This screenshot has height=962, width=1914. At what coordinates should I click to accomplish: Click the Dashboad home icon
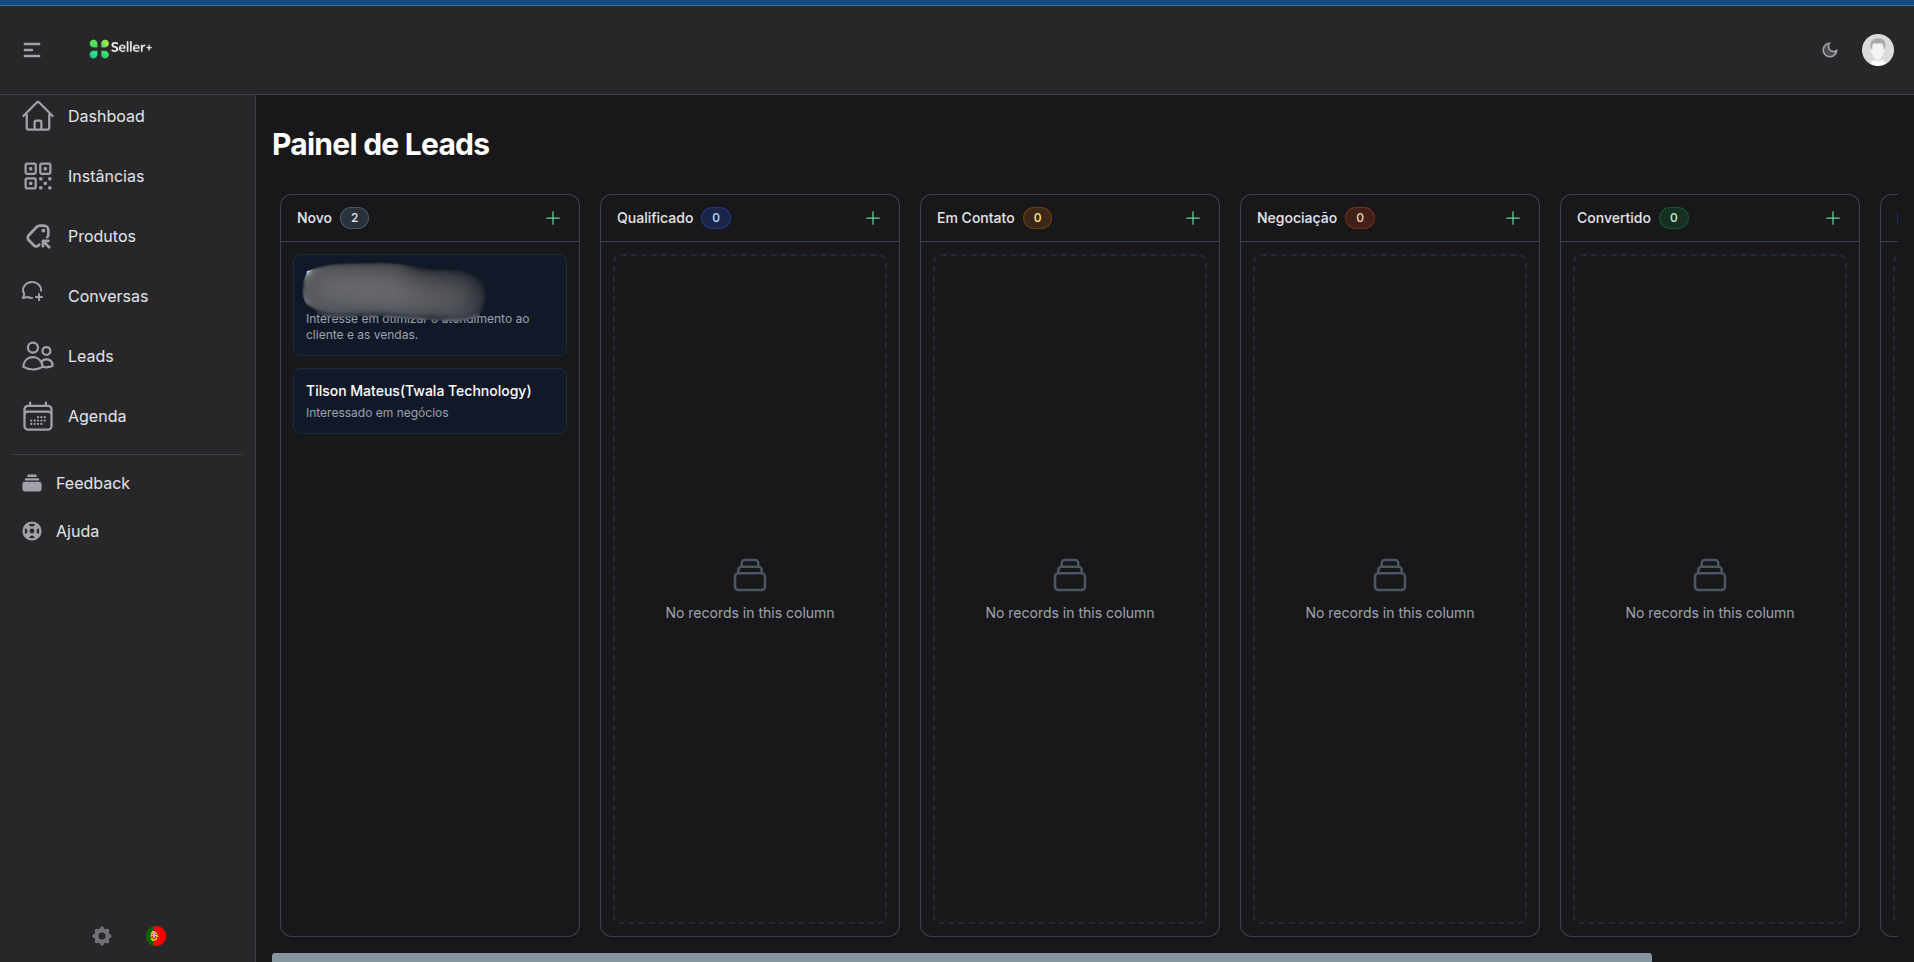tap(38, 116)
